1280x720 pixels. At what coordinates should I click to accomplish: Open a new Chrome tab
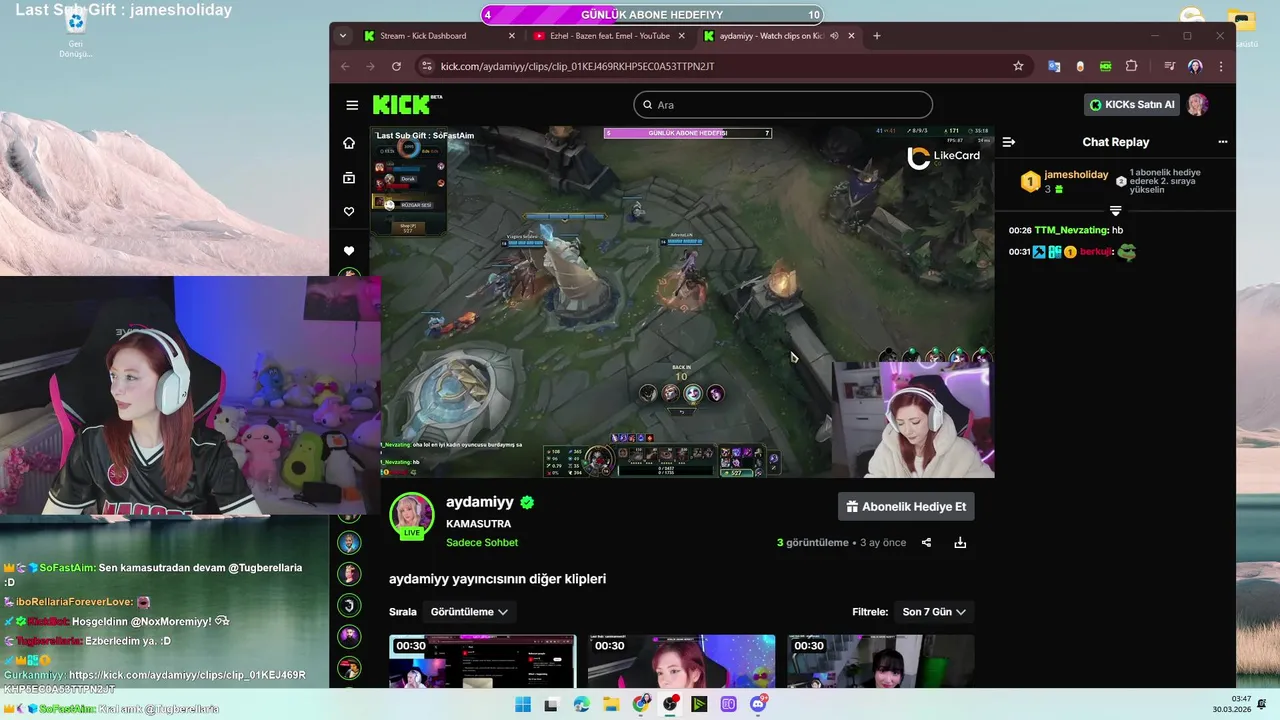877,36
